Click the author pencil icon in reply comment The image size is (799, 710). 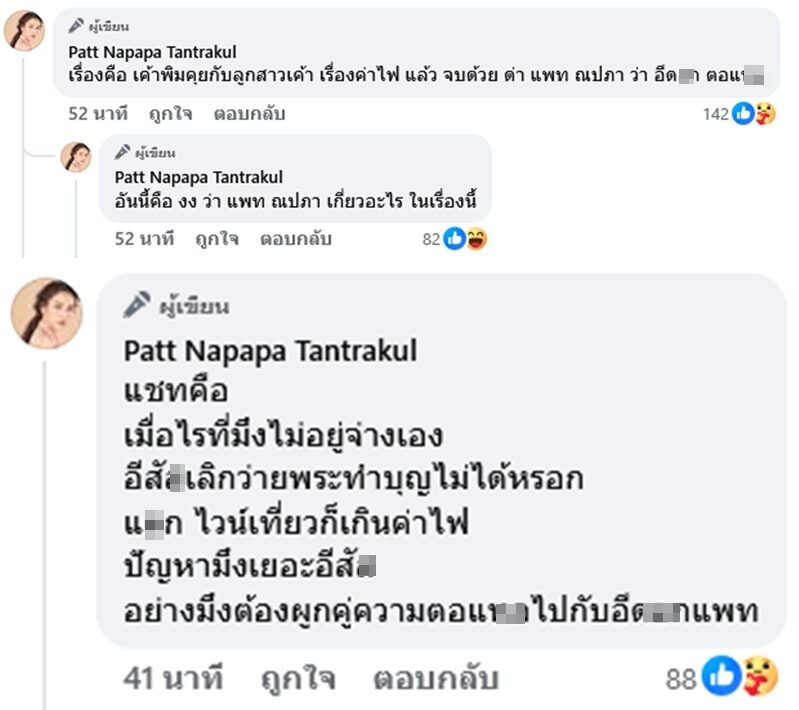(122, 153)
